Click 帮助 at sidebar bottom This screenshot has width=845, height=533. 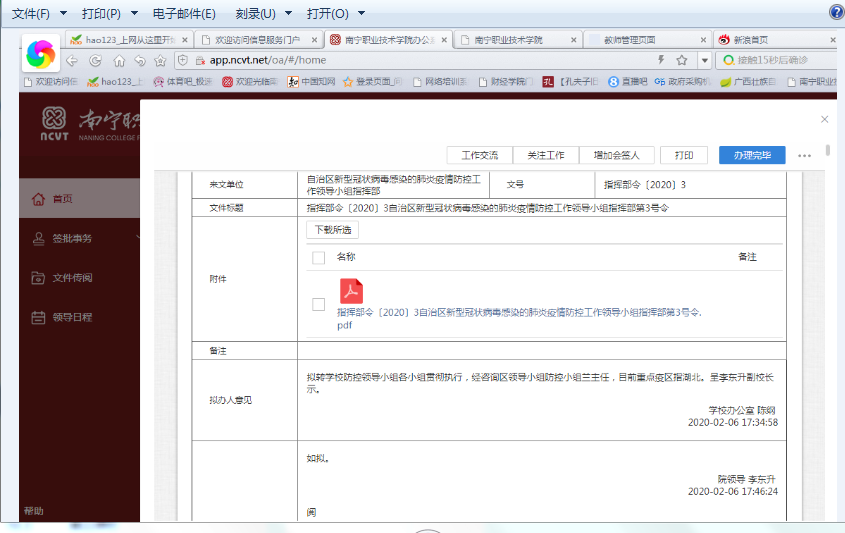tap(33, 511)
